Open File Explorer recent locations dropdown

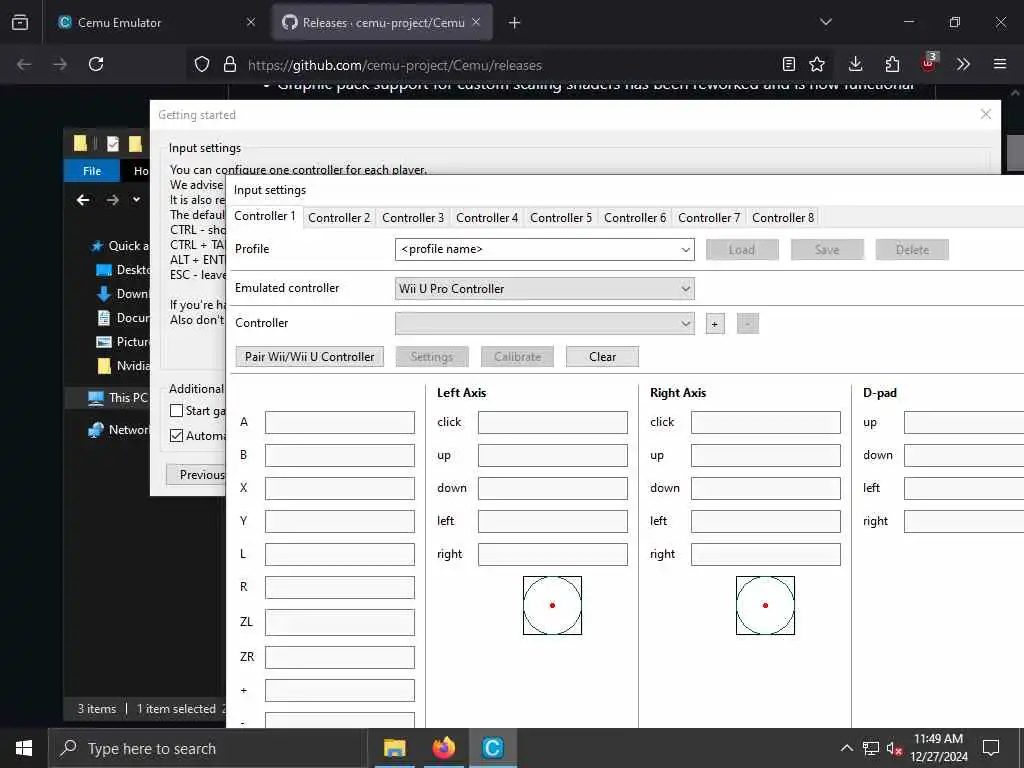coord(136,200)
